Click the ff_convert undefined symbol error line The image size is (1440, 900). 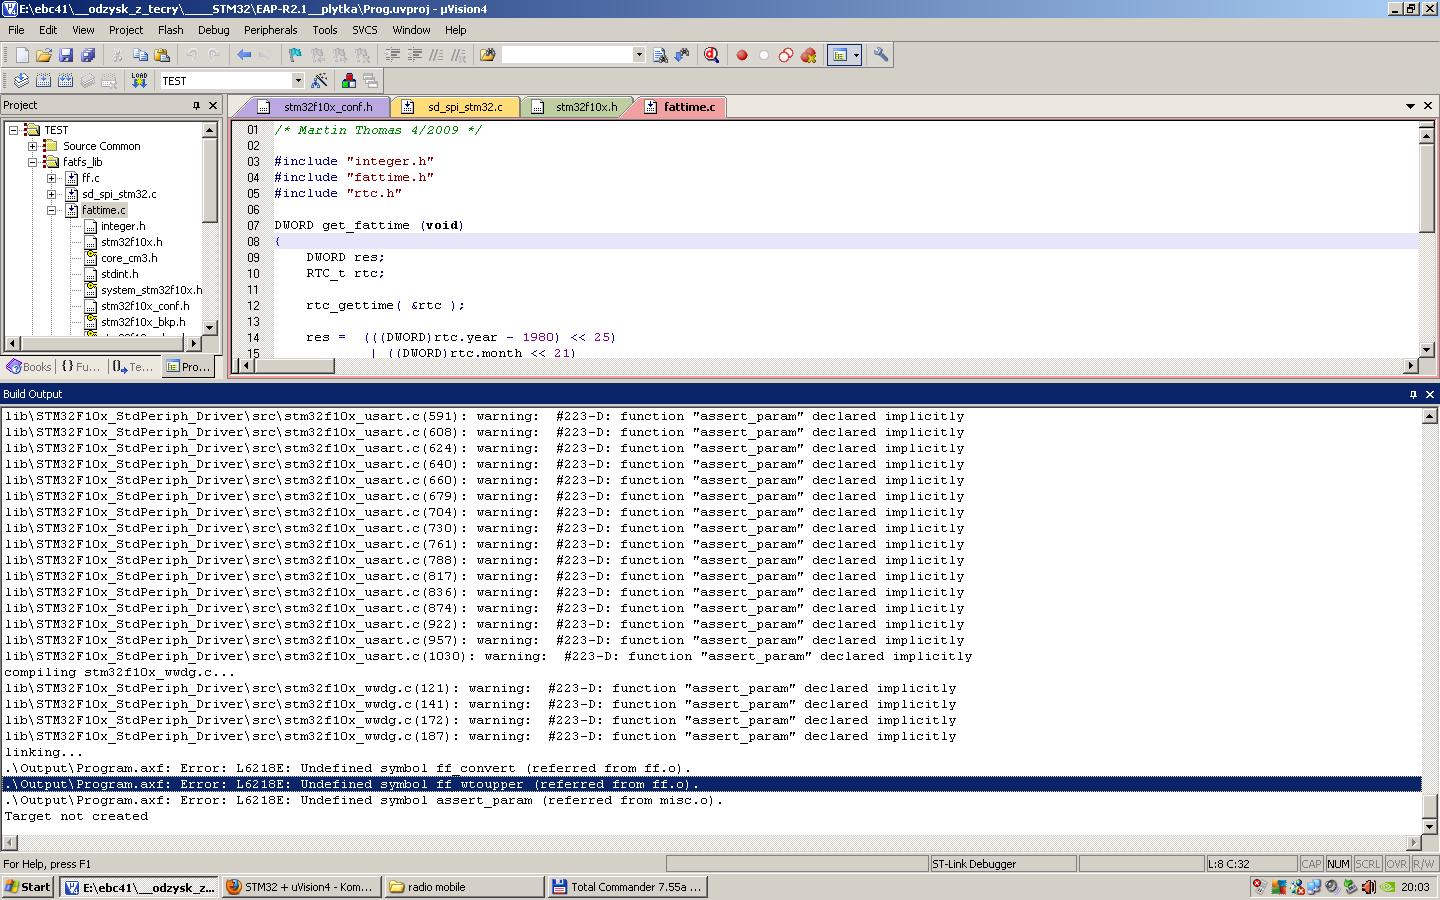(x=348, y=768)
